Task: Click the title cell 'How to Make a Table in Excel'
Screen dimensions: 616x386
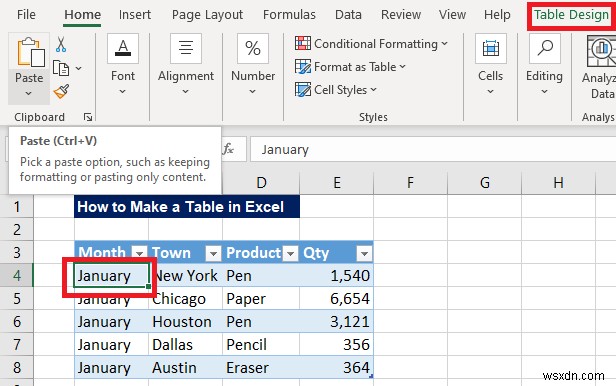Action: pos(187,206)
